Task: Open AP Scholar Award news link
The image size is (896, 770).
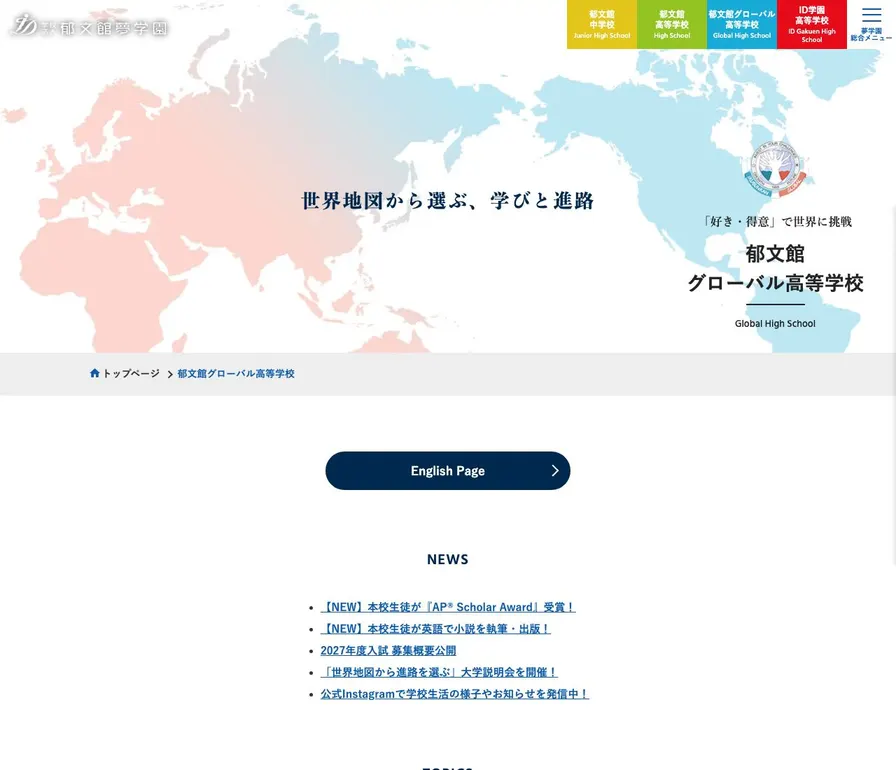Action: (x=448, y=607)
